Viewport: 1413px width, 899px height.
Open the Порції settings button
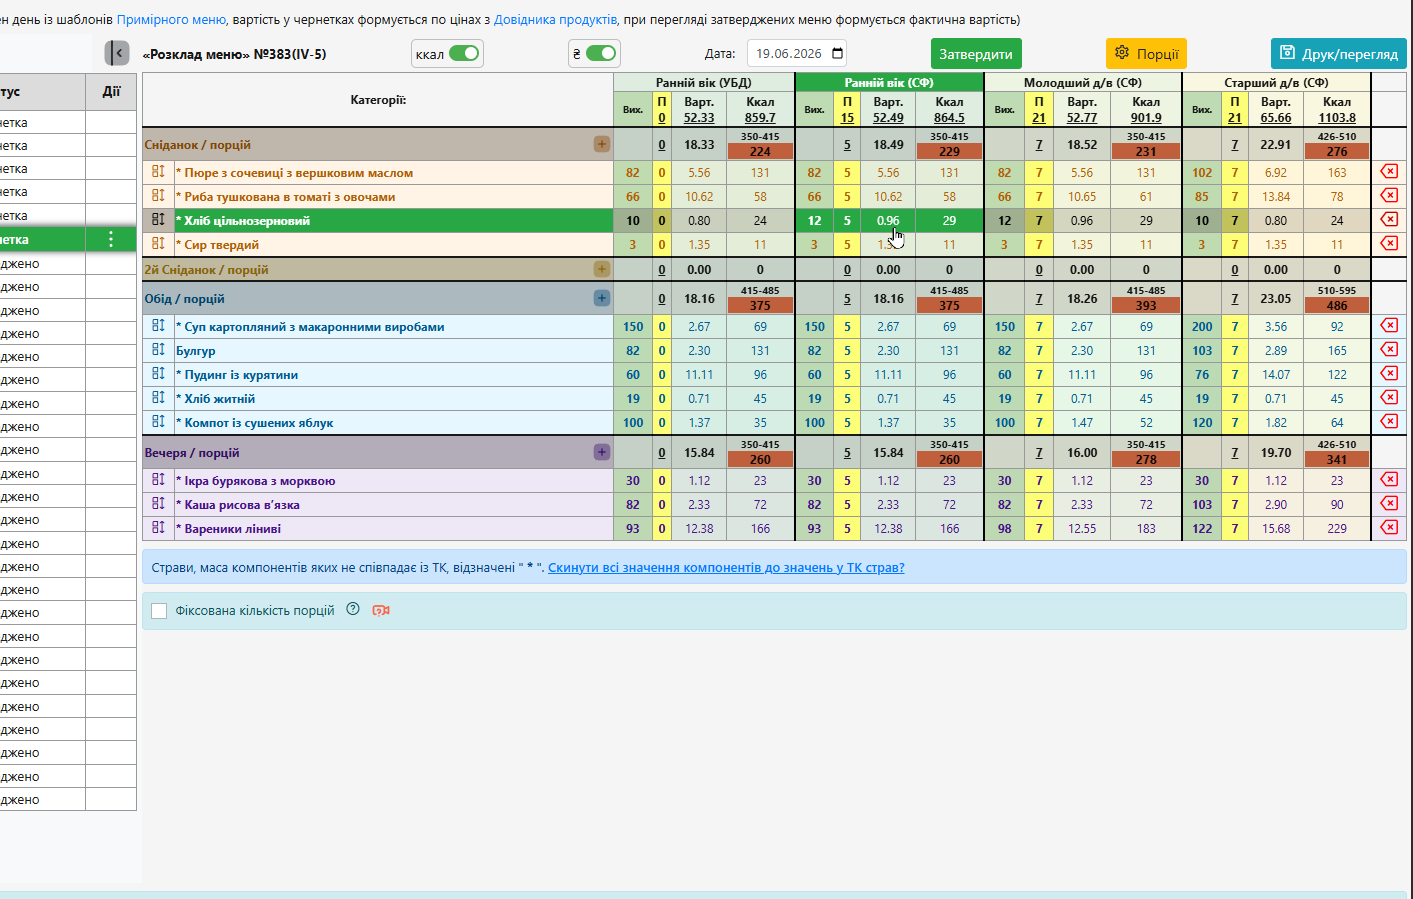(x=1147, y=54)
